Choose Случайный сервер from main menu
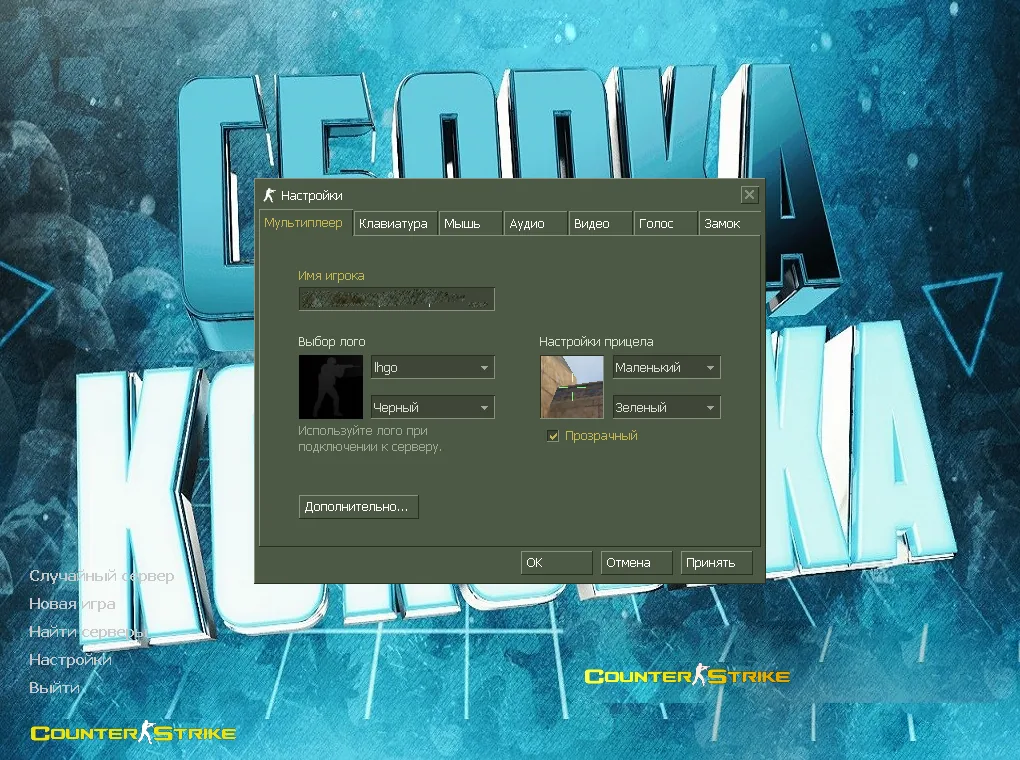 101,576
